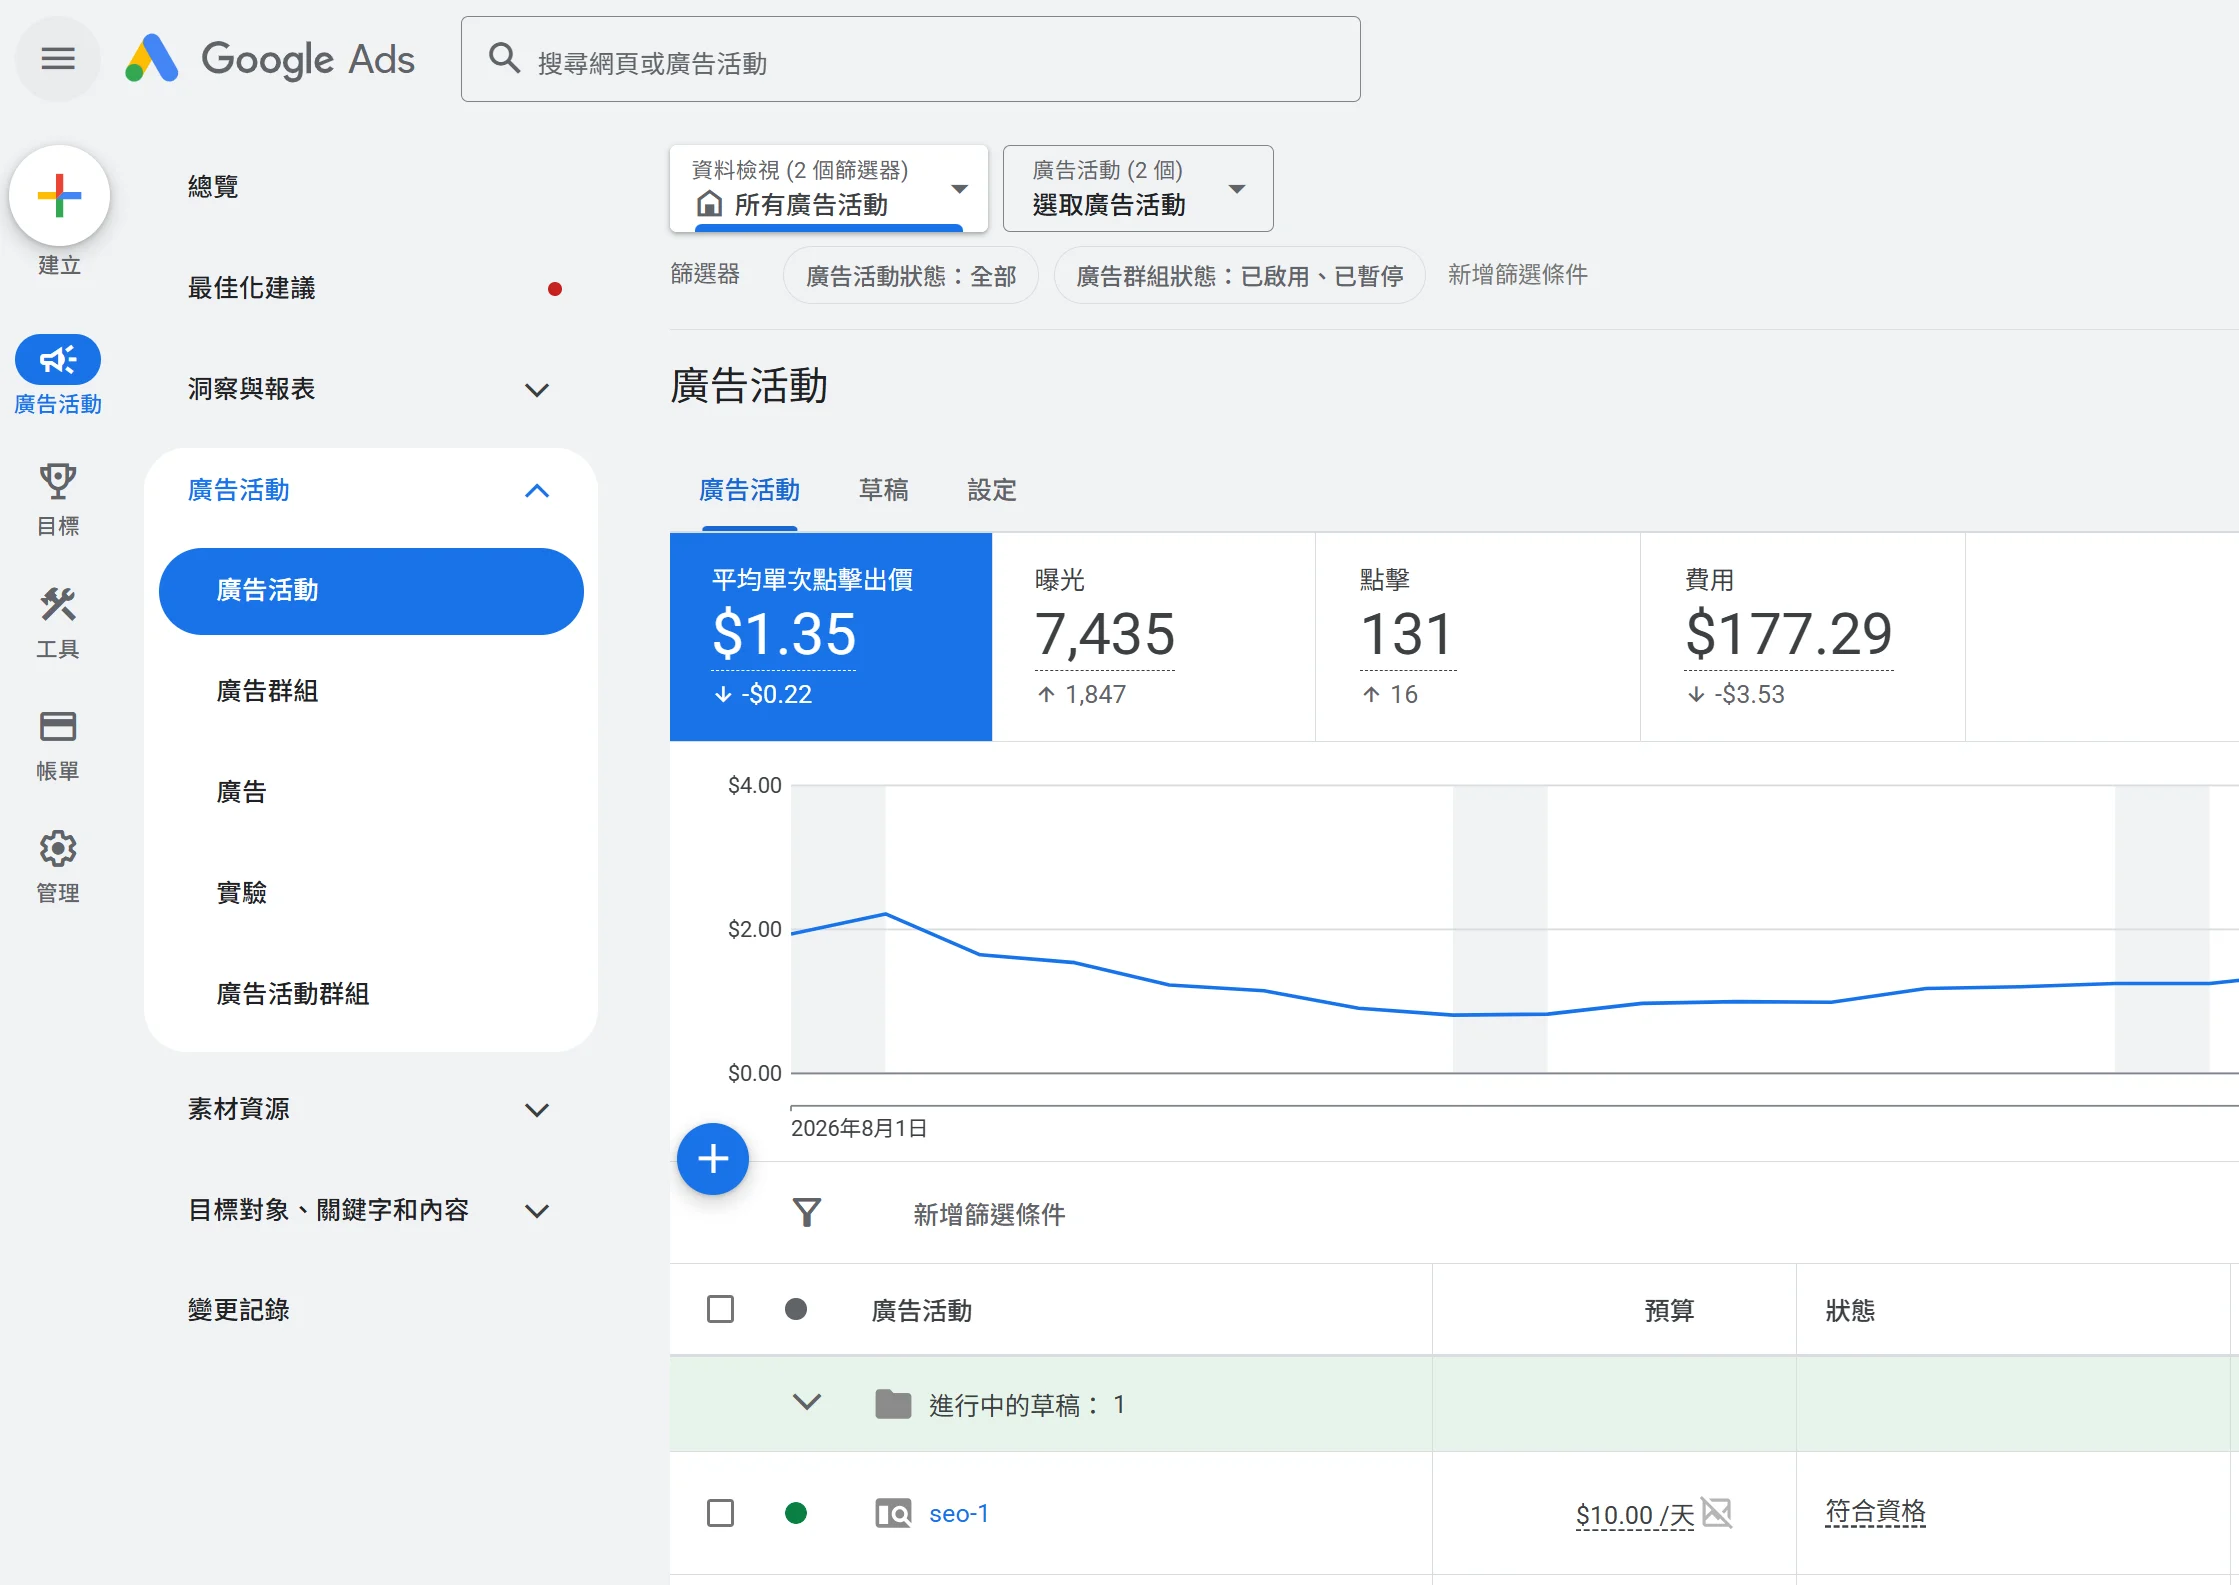Viewport: 2239px width, 1585px height.
Task: Open the 選取廣告活動 dropdown
Action: pyautogui.click(x=1138, y=188)
